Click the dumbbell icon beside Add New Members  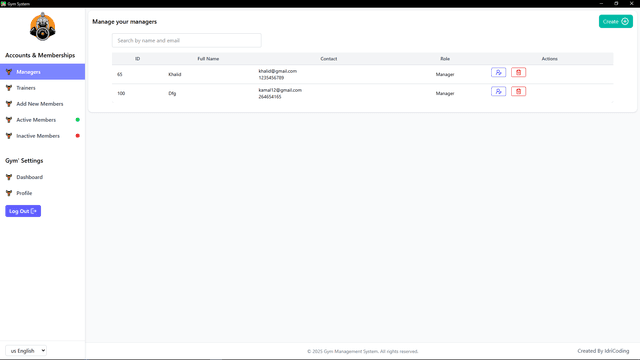pyautogui.click(x=9, y=104)
